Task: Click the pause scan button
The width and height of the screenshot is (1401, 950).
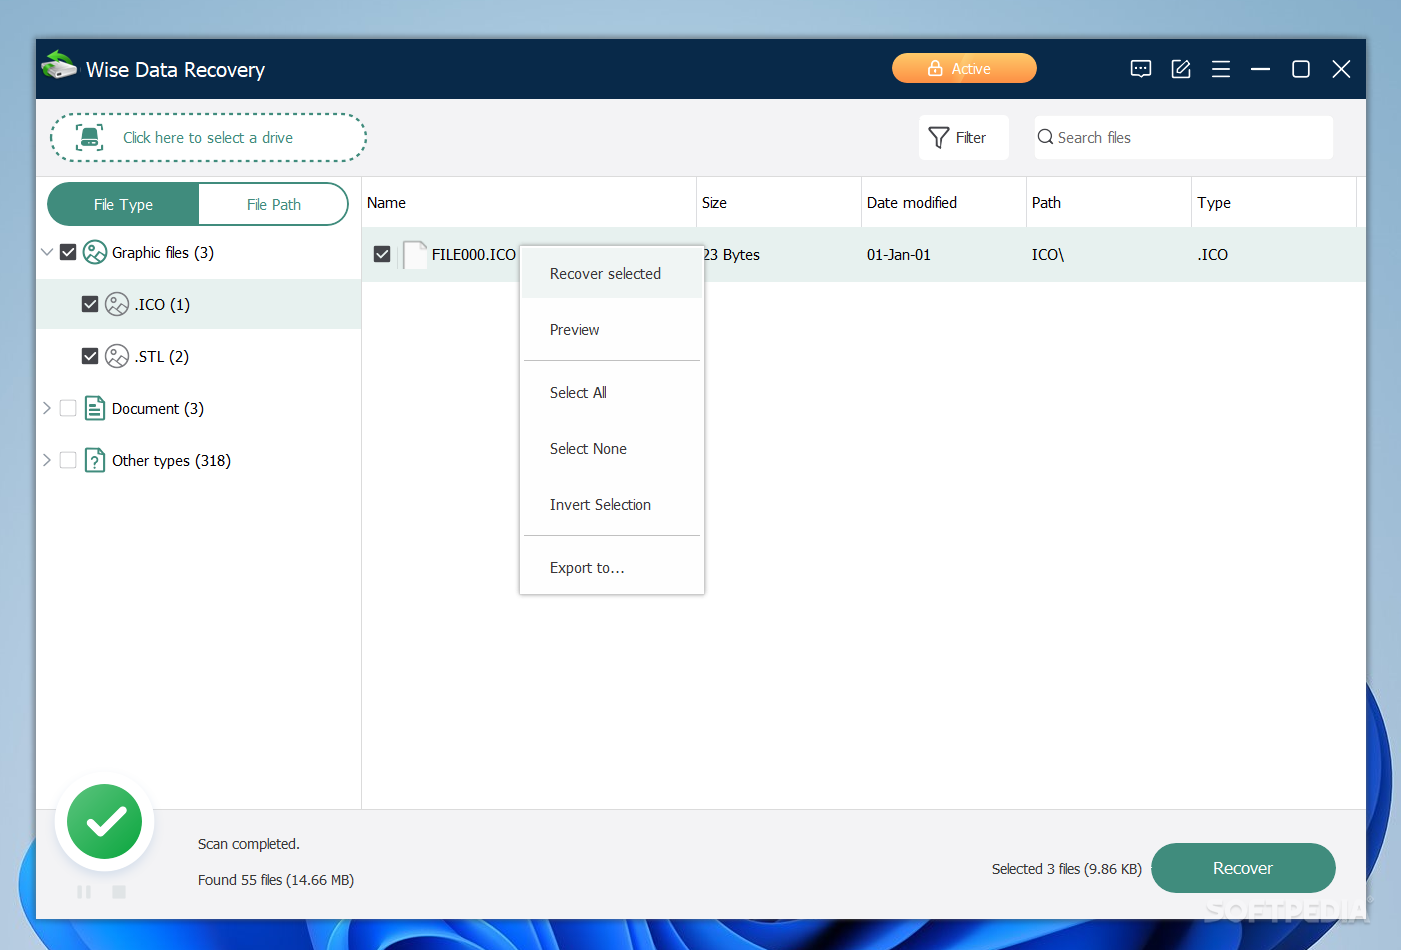Action: tap(84, 891)
